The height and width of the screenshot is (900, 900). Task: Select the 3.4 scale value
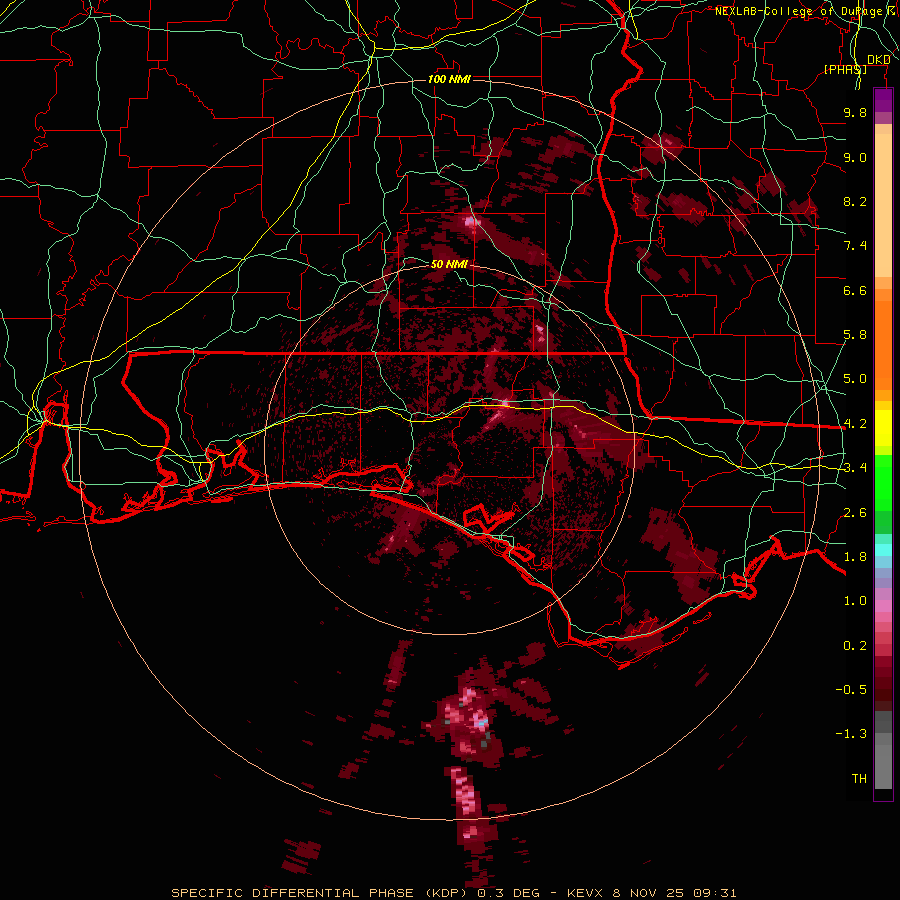click(855, 468)
